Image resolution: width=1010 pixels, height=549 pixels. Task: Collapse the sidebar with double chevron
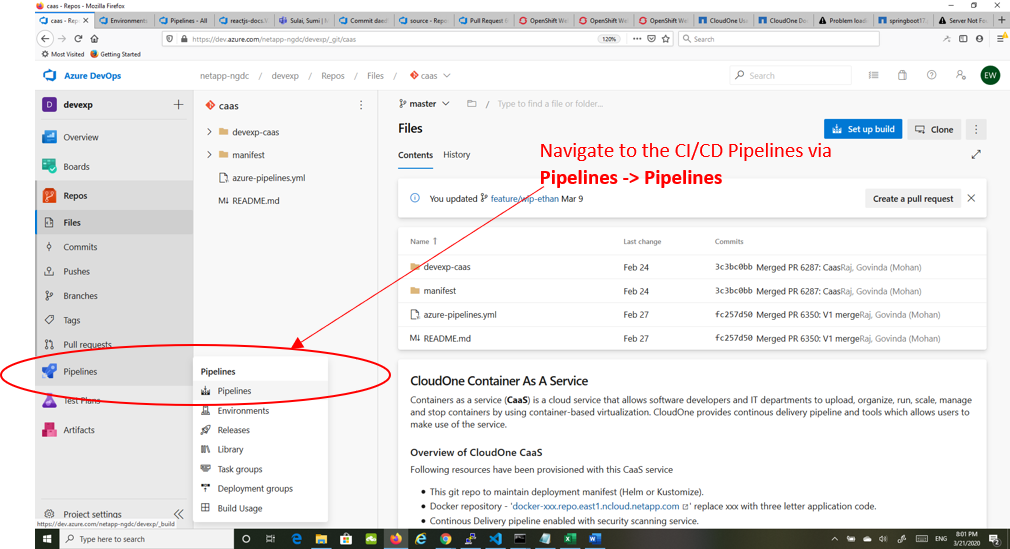pos(178,514)
